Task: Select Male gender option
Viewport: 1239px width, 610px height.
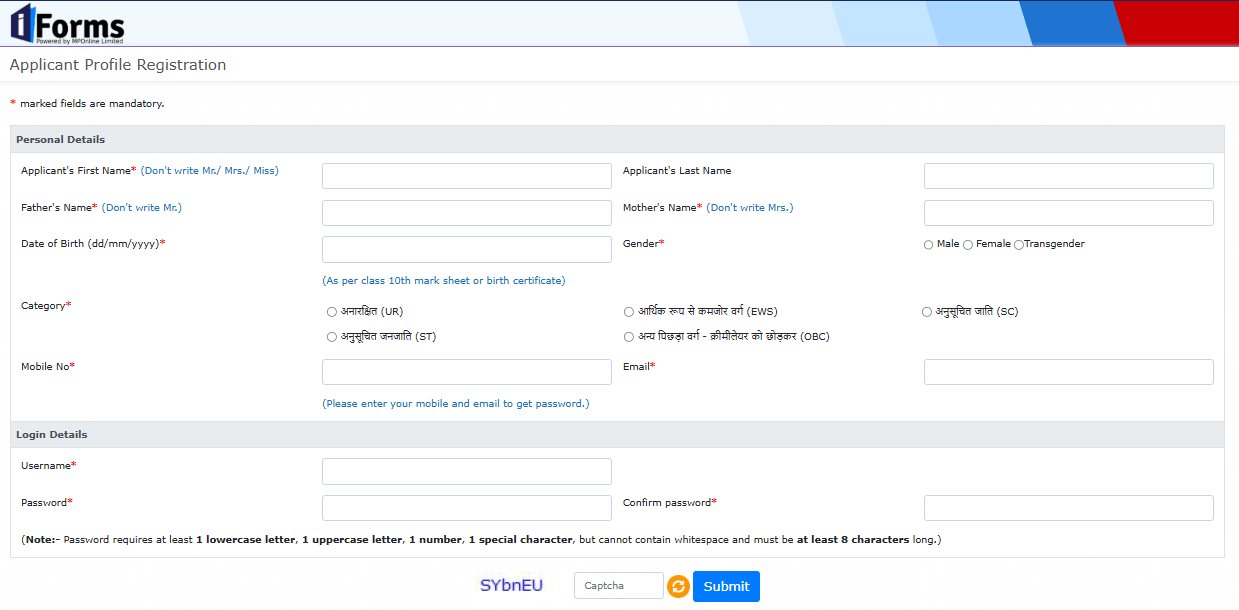Action: [x=929, y=245]
